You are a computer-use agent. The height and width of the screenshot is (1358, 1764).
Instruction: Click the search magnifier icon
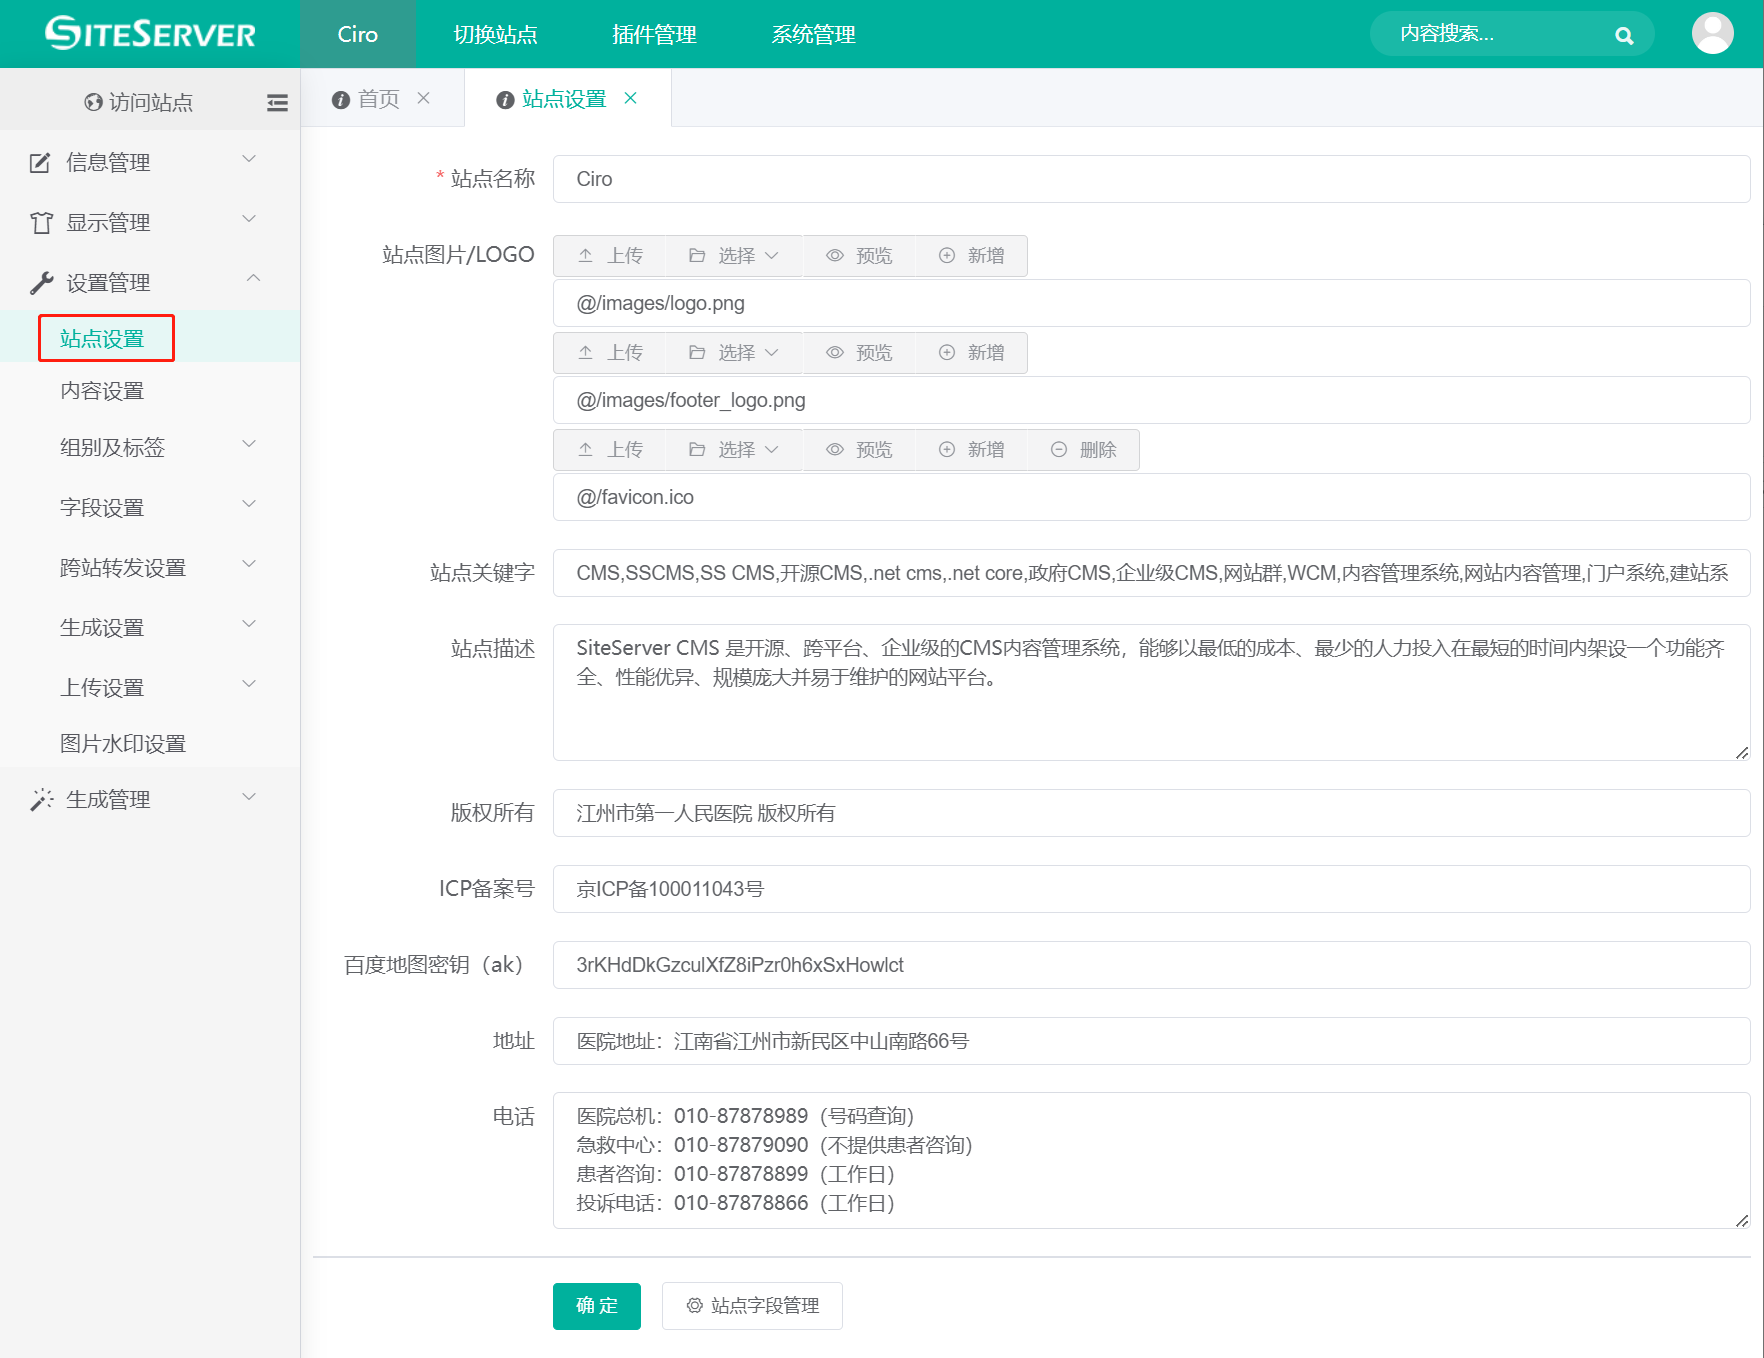pyautogui.click(x=1623, y=36)
